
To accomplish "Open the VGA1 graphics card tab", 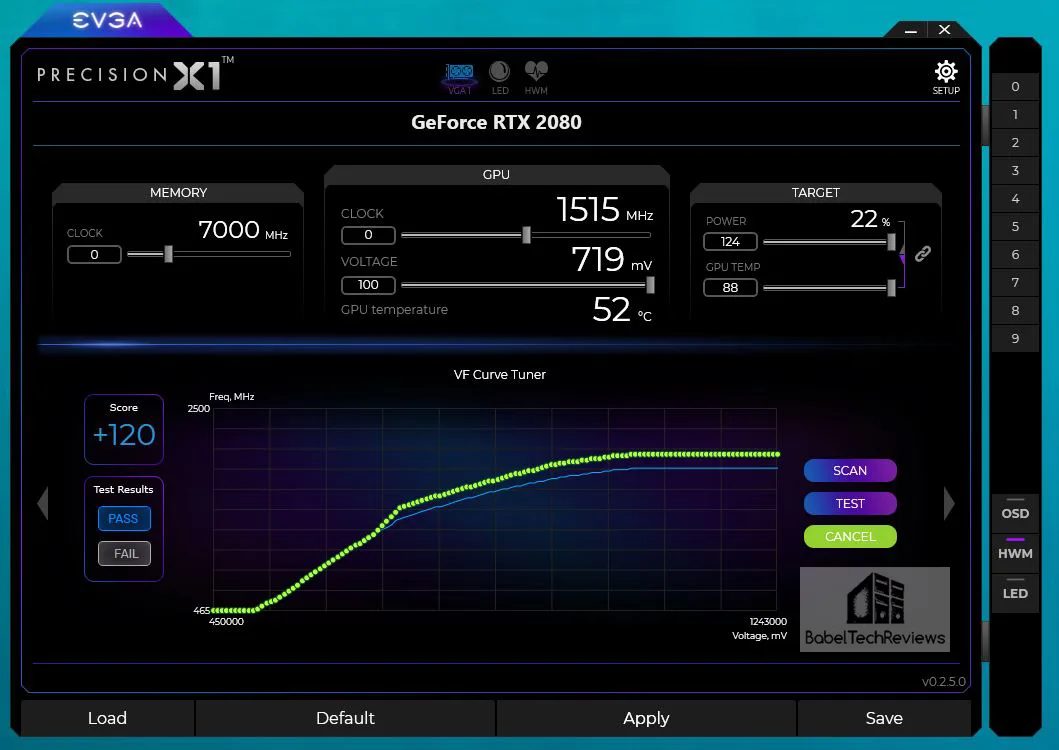I will coord(459,78).
